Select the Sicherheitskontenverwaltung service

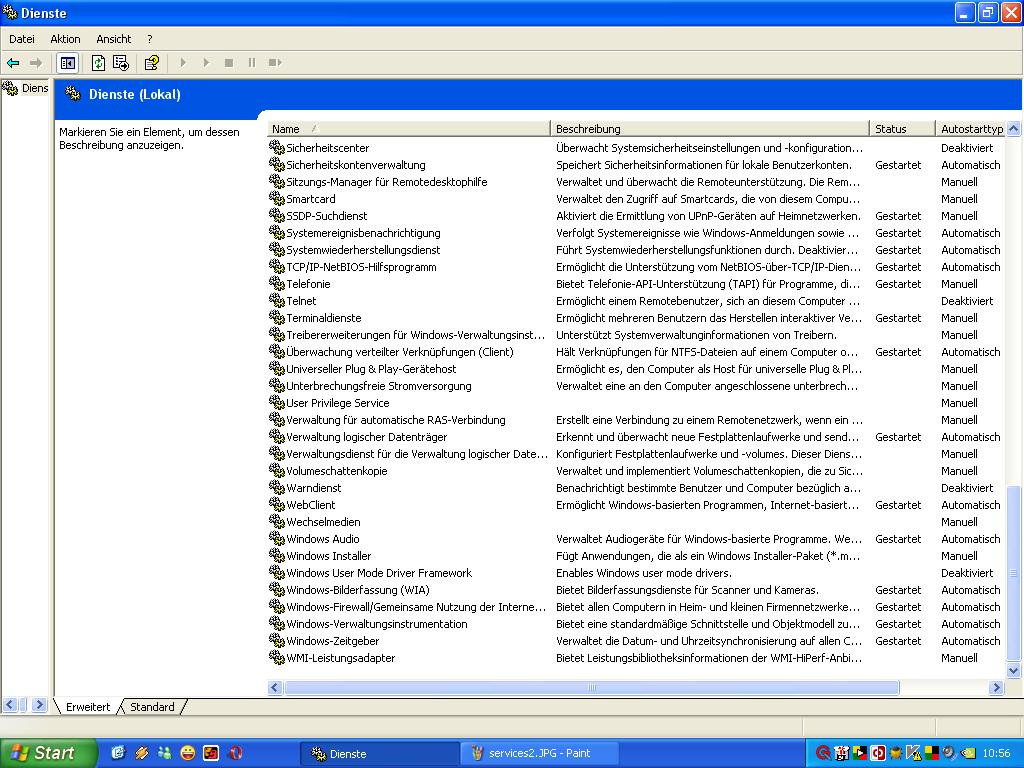tap(635, 165)
